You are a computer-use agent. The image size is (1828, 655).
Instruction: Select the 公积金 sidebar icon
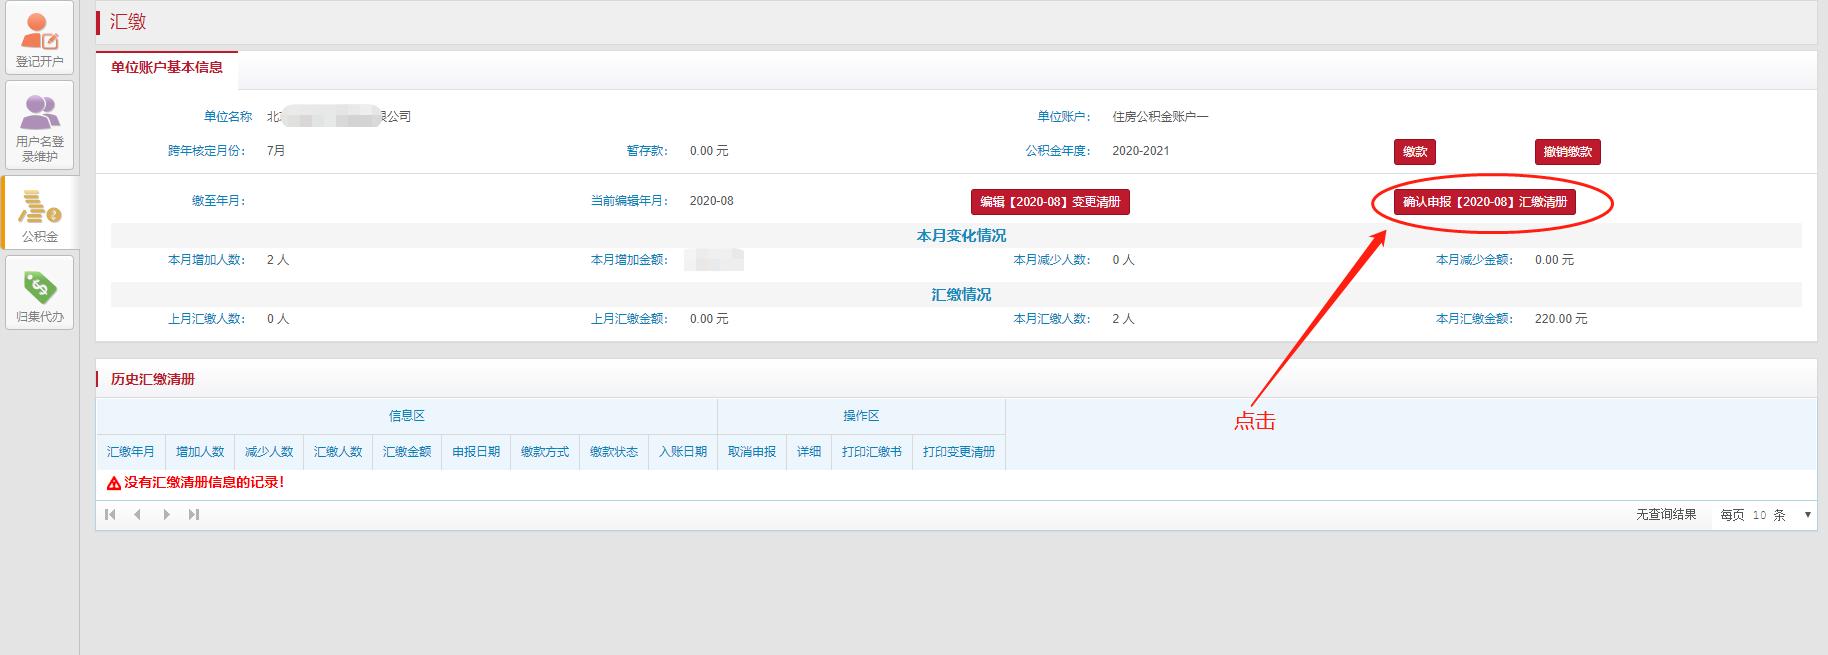(39, 213)
